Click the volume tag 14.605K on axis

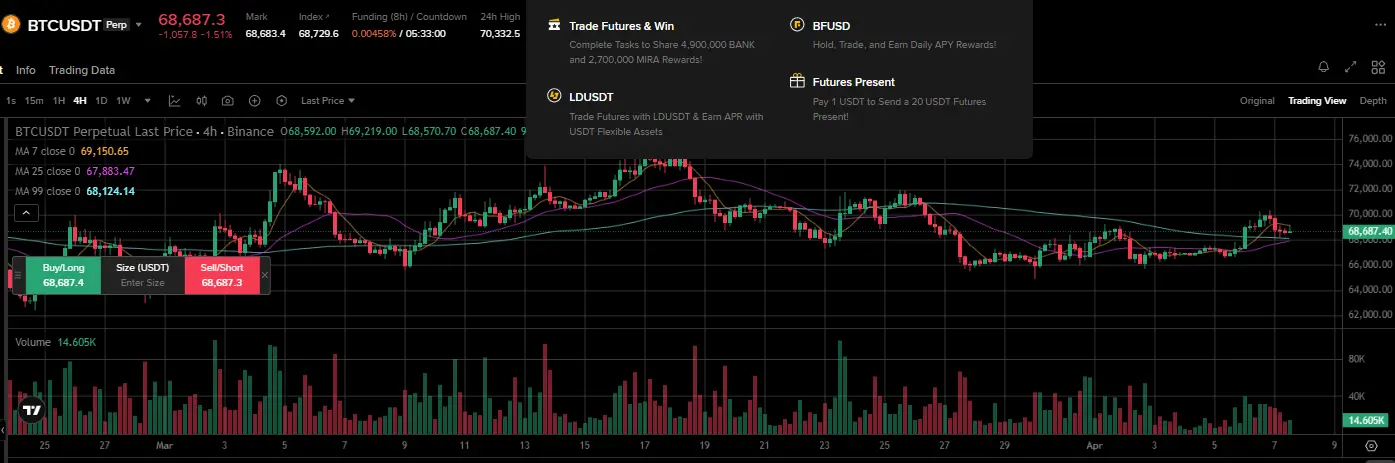pos(1366,420)
